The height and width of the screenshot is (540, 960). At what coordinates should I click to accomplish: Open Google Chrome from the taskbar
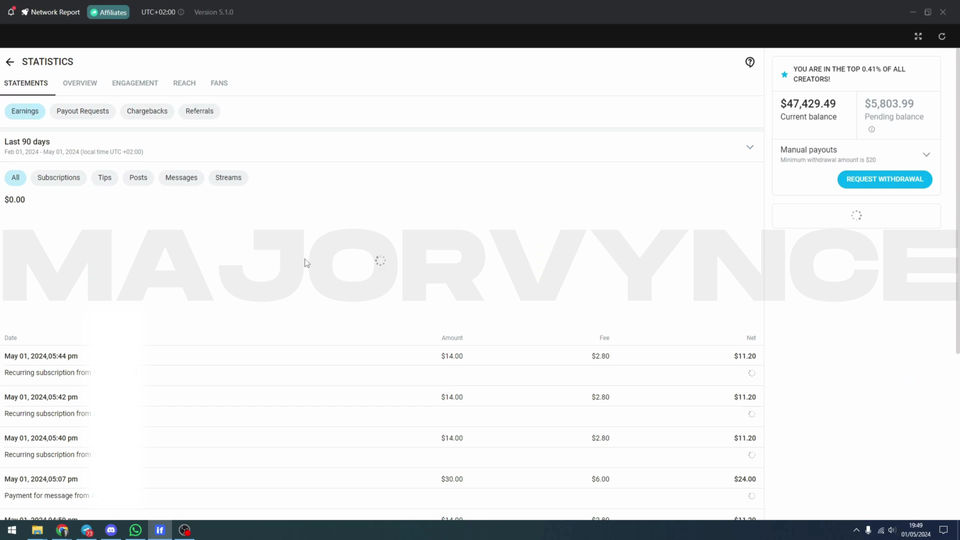coord(62,530)
